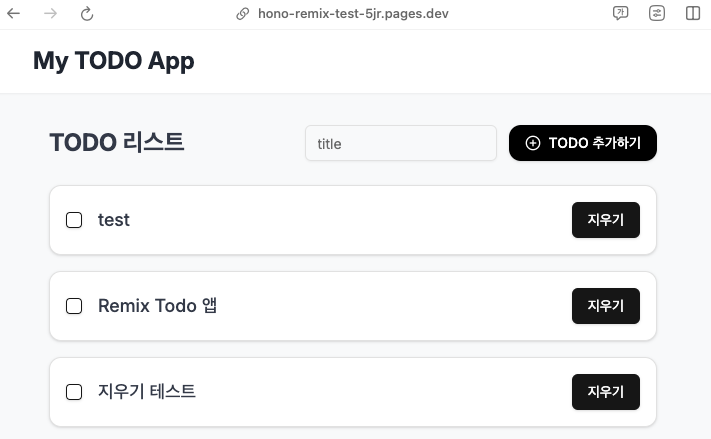The height and width of the screenshot is (439, 711).
Task: Click the browser forward arrow
Action: click(x=50, y=14)
